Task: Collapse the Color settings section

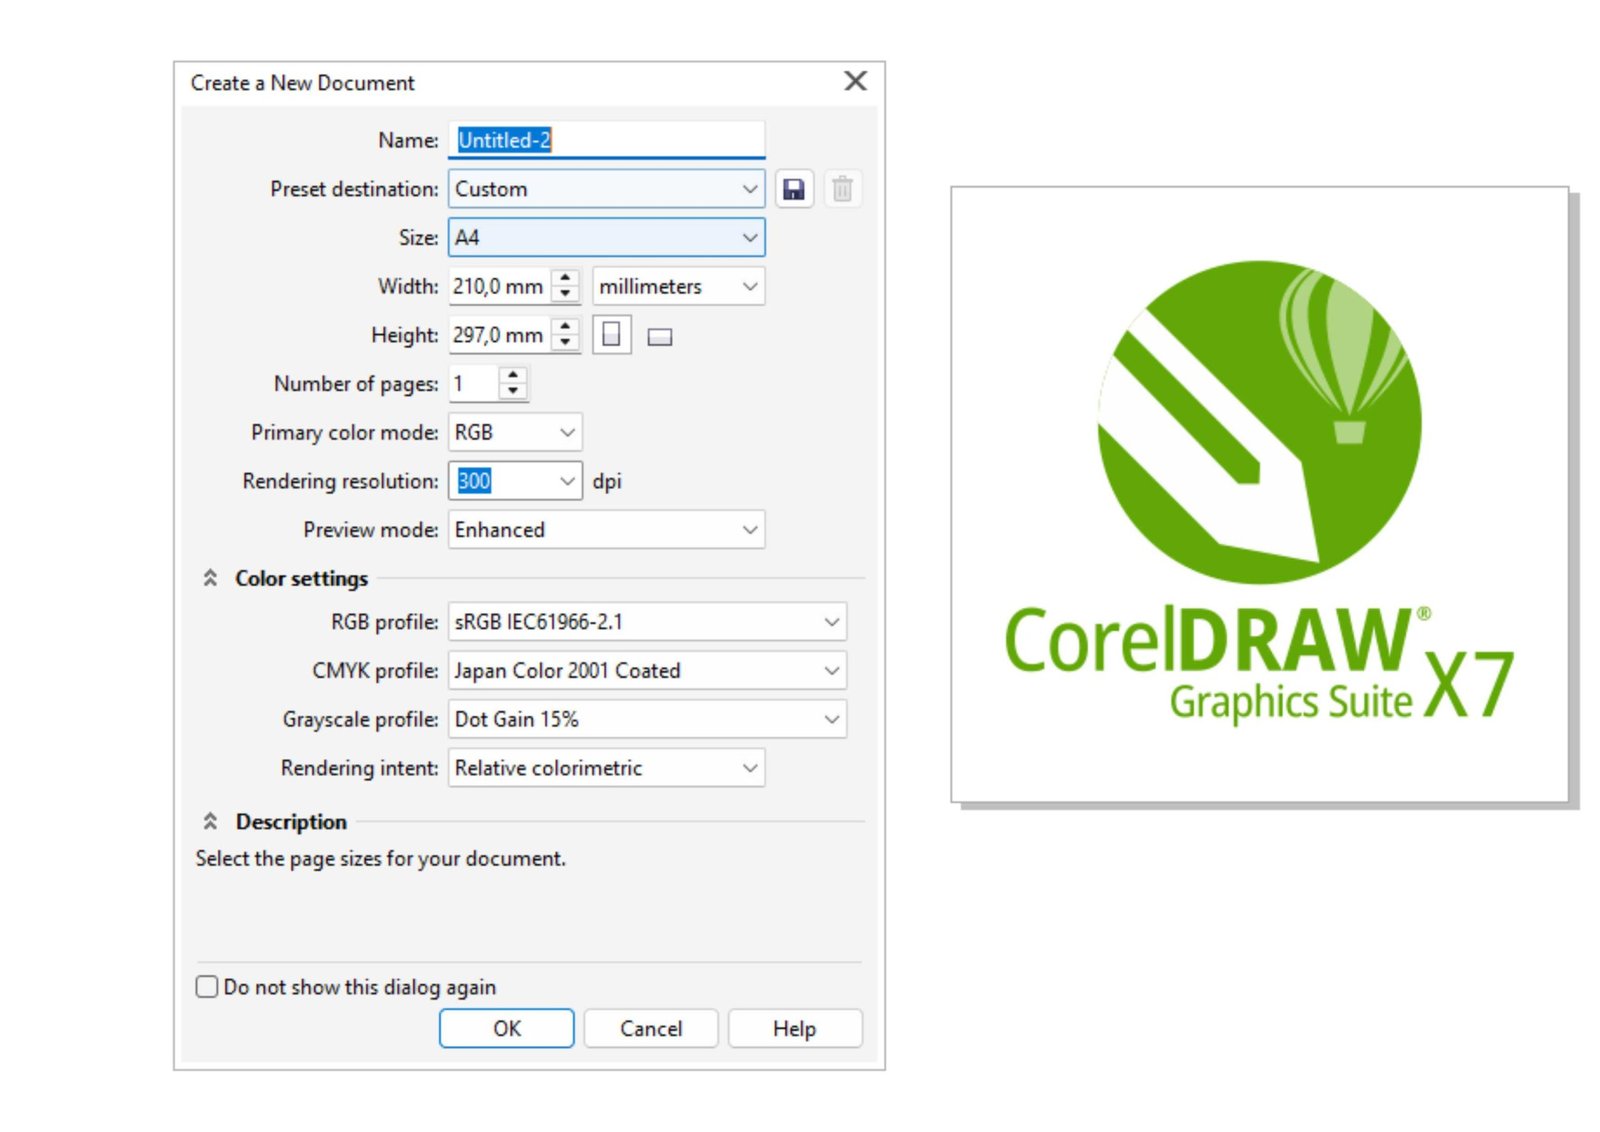Action: pyautogui.click(x=210, y=578)
